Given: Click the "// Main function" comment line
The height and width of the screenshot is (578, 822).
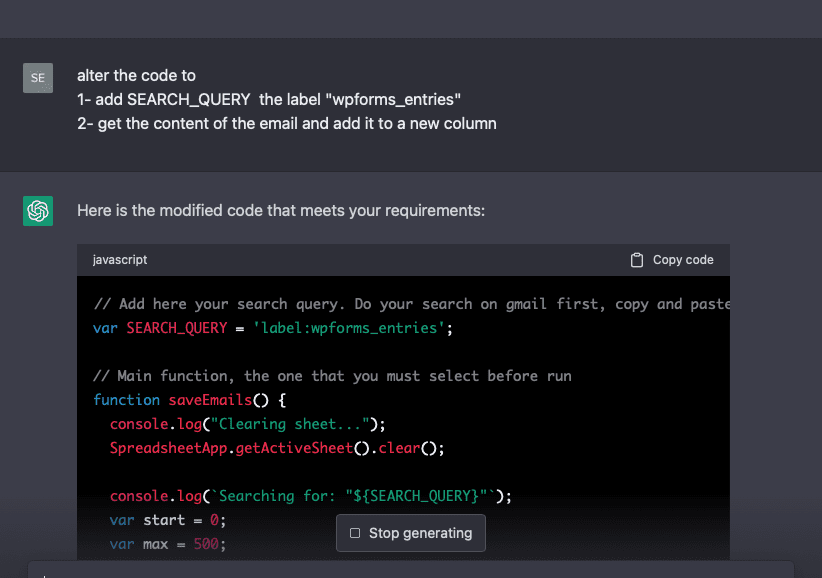Looking at the screenshot, I should 332,376.
